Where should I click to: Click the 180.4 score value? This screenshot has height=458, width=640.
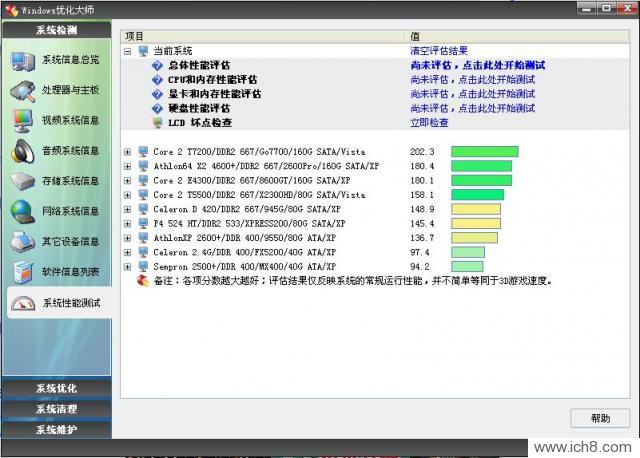(422, 166)
